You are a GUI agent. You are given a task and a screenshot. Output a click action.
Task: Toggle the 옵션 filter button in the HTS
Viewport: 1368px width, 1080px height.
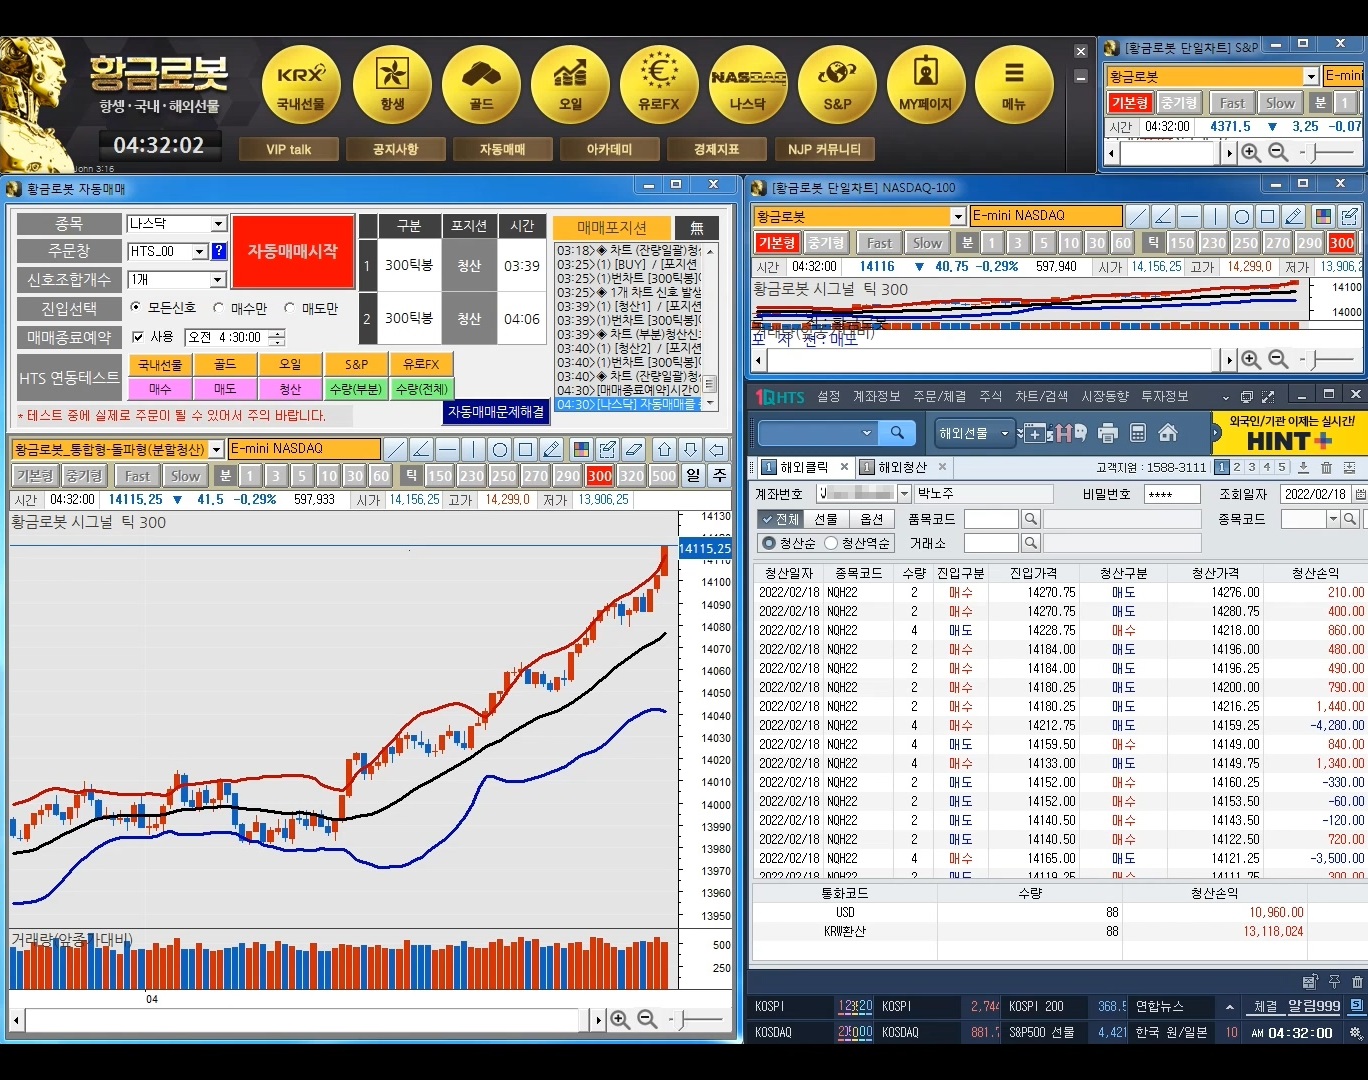[x=872, y=519]
